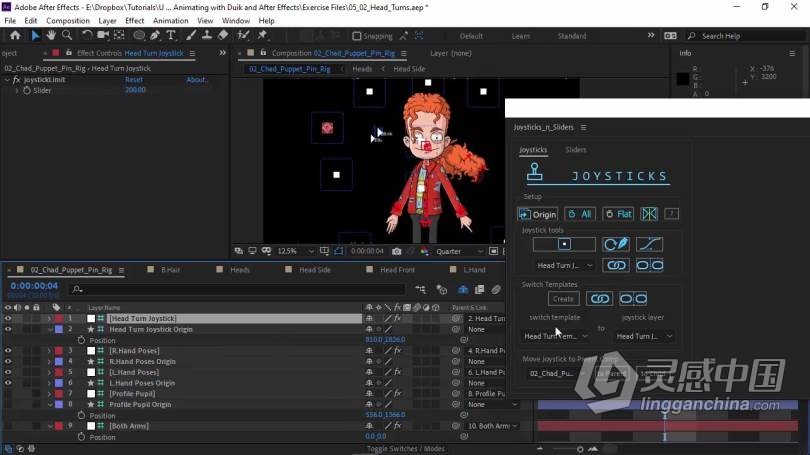Viewport: 810px width, 455px height.
Task: Toggle Position stopwatch under Head Turn Joystick Origin
Action: click(81, 340)
